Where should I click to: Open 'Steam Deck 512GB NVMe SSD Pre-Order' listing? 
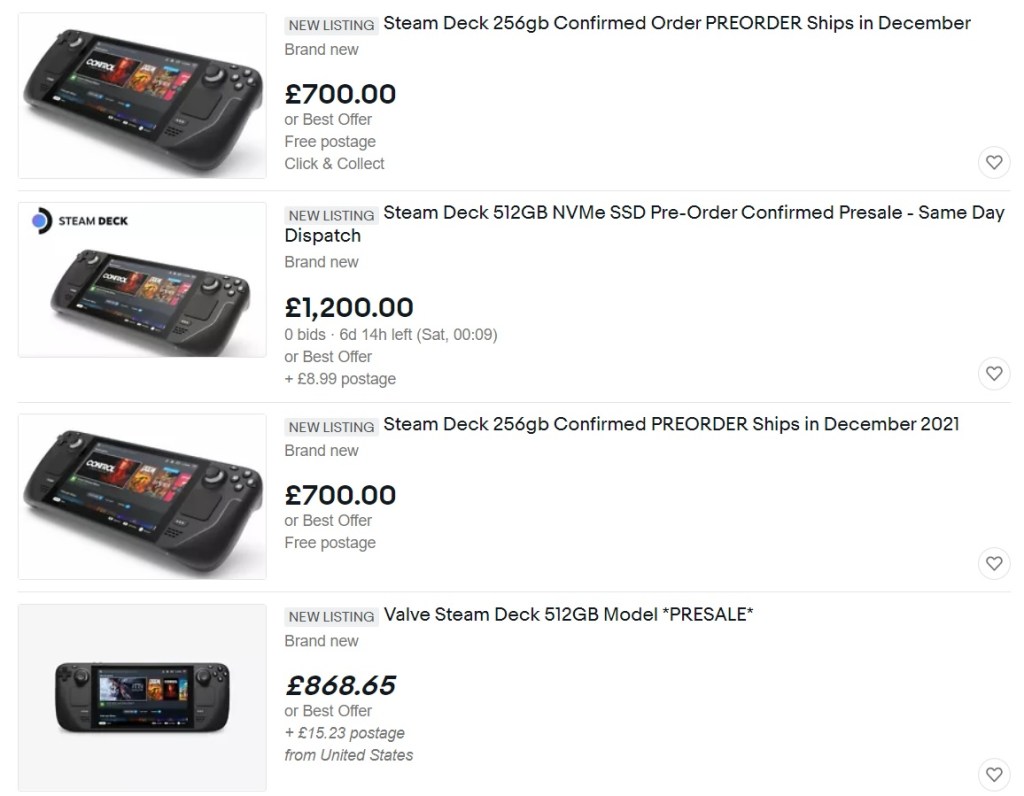coord(693,214)
